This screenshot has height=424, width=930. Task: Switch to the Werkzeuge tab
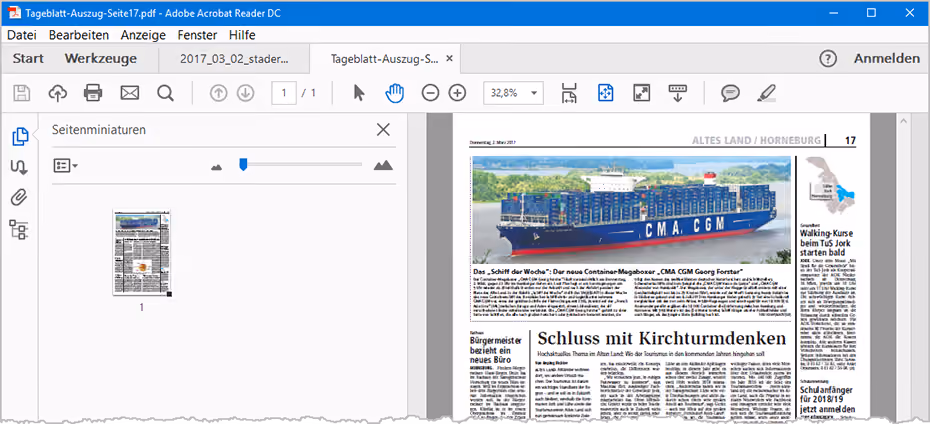(101, 59)
